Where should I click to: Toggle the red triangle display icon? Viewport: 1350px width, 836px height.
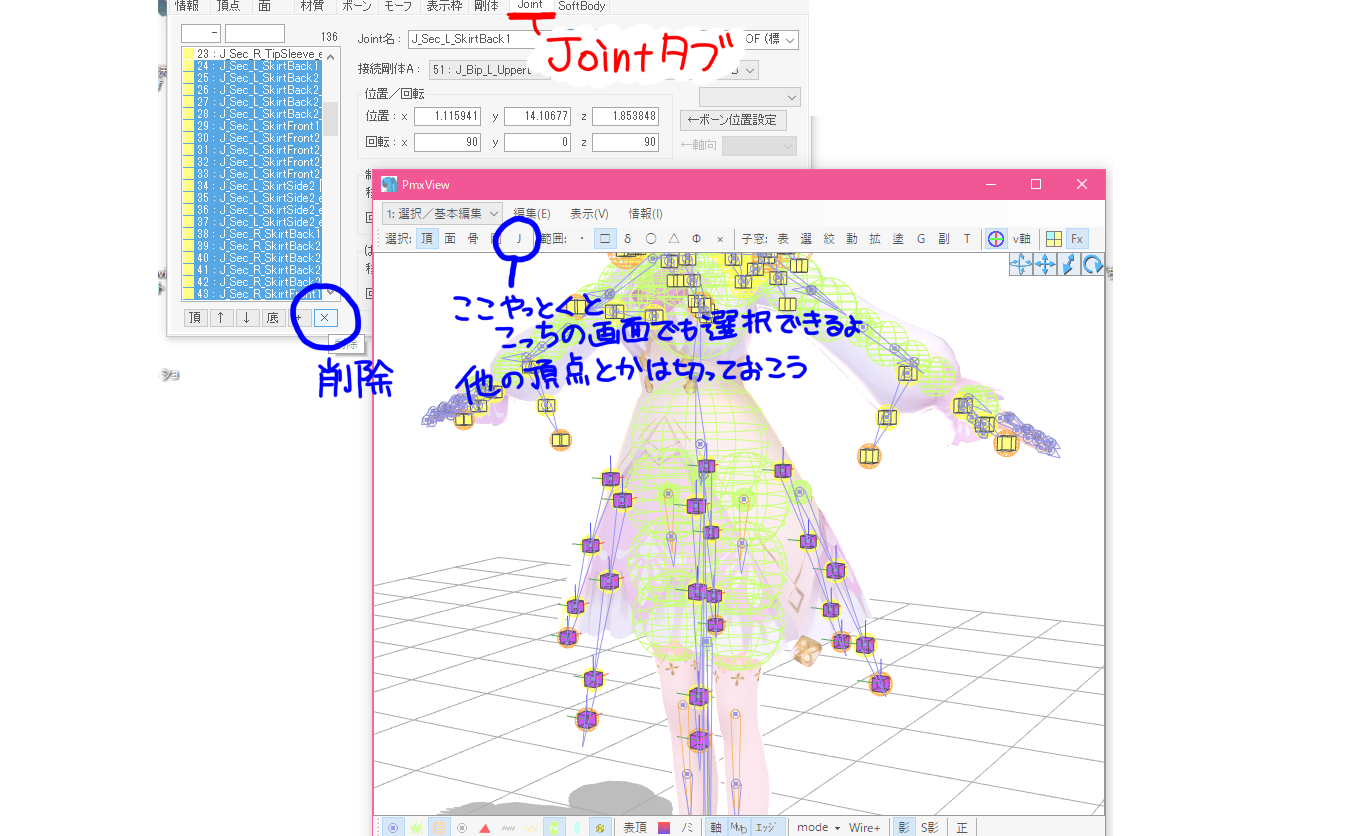484,827
